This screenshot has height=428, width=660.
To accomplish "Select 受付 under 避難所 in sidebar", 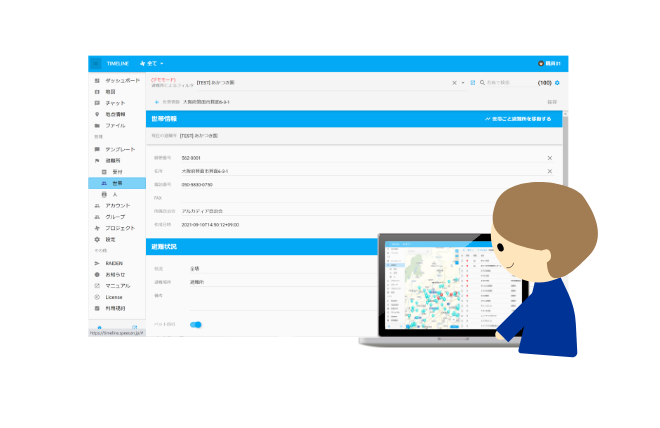I will [117, 172].
